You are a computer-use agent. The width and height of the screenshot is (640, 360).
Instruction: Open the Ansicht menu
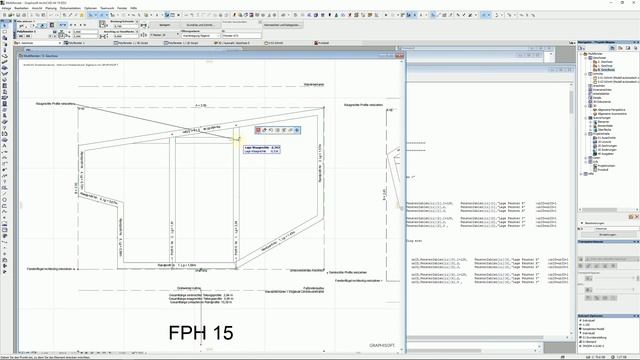(x=37, y=8)
